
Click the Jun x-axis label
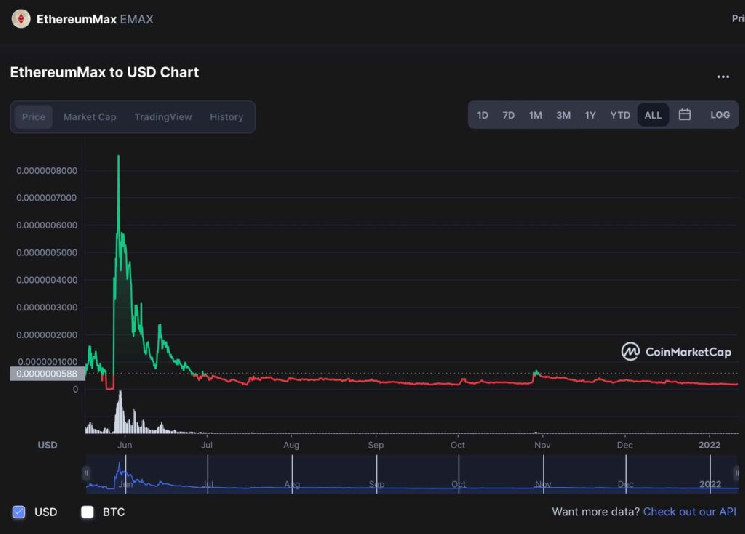coord(124,445)
